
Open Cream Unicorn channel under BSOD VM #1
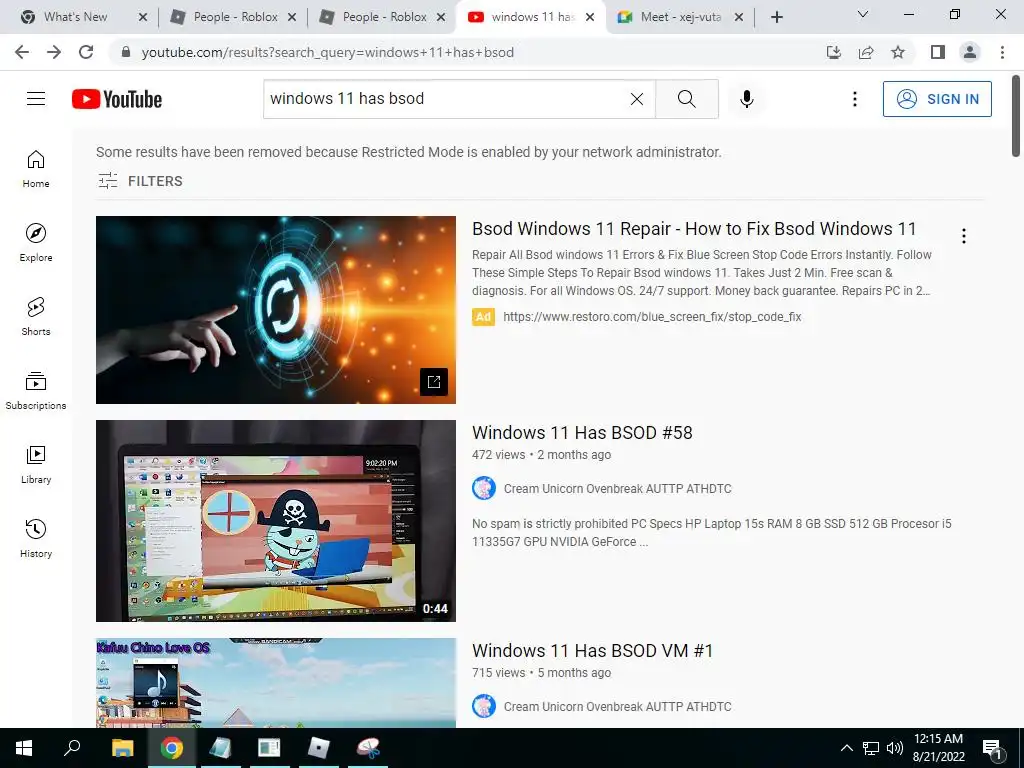[617, 707]
